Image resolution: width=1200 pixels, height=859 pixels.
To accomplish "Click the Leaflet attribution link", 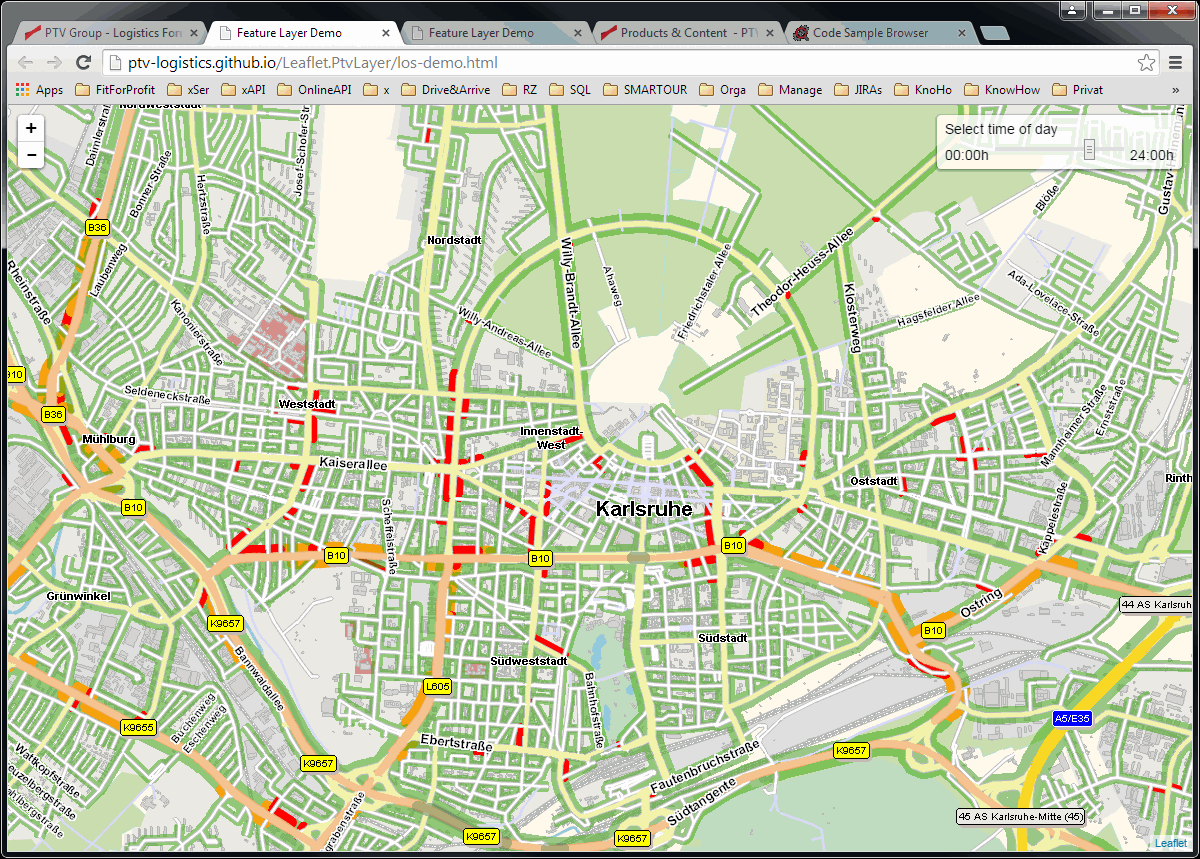I will point(1171,843).
